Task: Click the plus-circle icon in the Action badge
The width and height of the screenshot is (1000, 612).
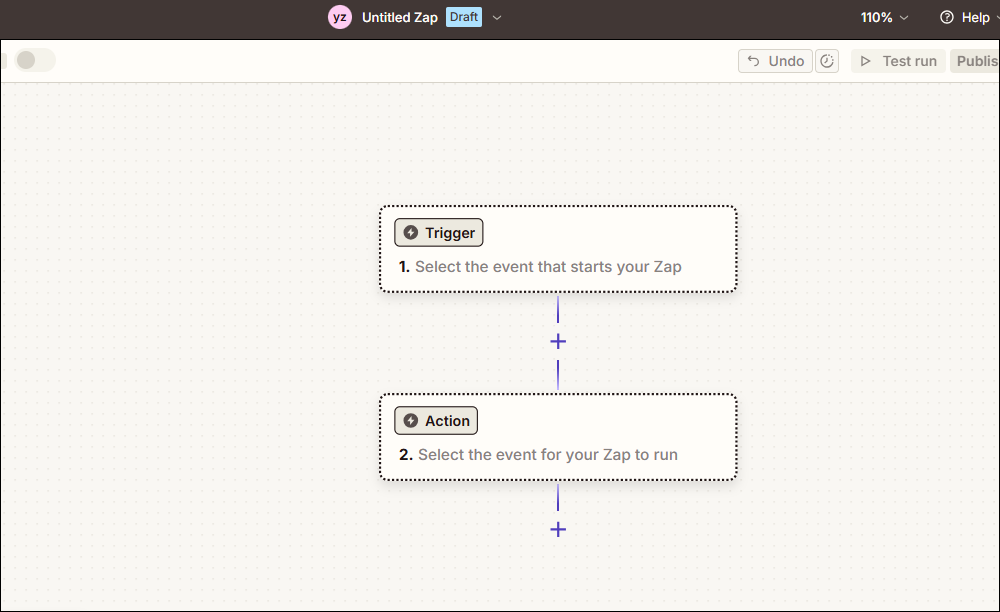Action: point(409,420)
